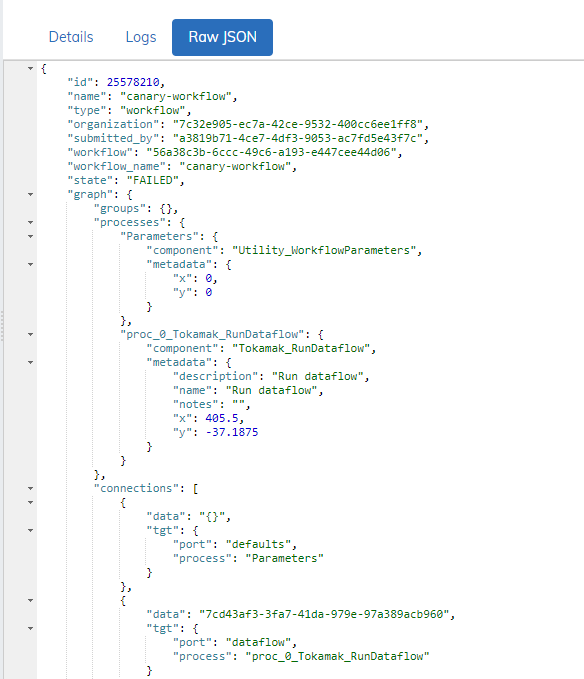
Task: Click the "processes" key
Action: 130,223
